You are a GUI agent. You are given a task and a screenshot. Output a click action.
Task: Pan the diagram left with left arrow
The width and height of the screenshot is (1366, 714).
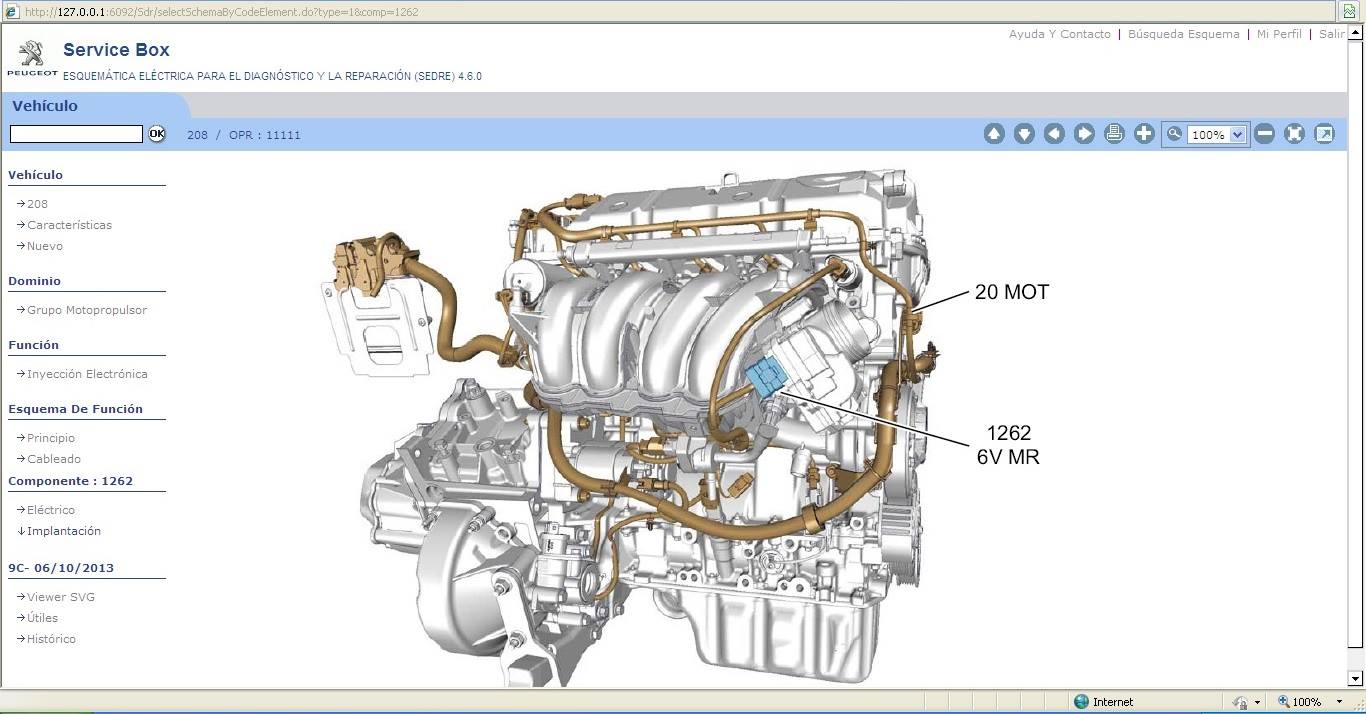pos(1054,134)
